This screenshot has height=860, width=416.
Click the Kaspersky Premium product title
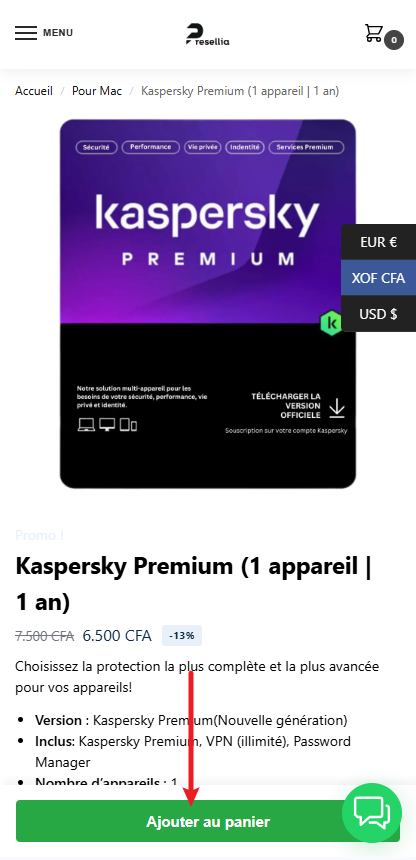pos(194,584)
